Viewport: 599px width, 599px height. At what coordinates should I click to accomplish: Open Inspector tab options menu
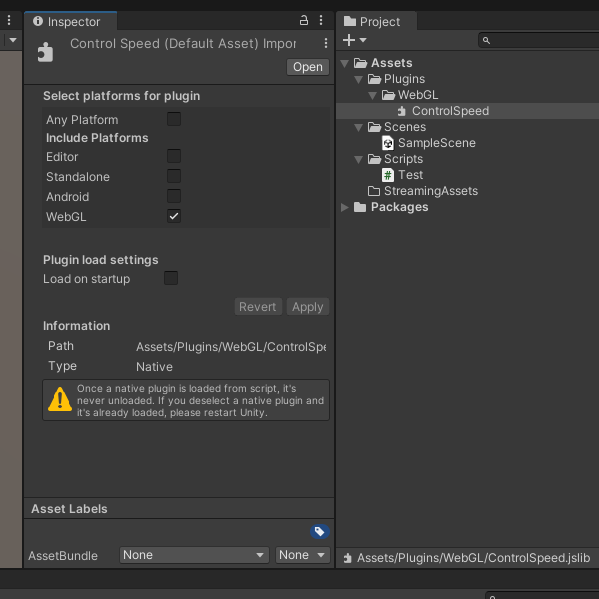(321, 20)
